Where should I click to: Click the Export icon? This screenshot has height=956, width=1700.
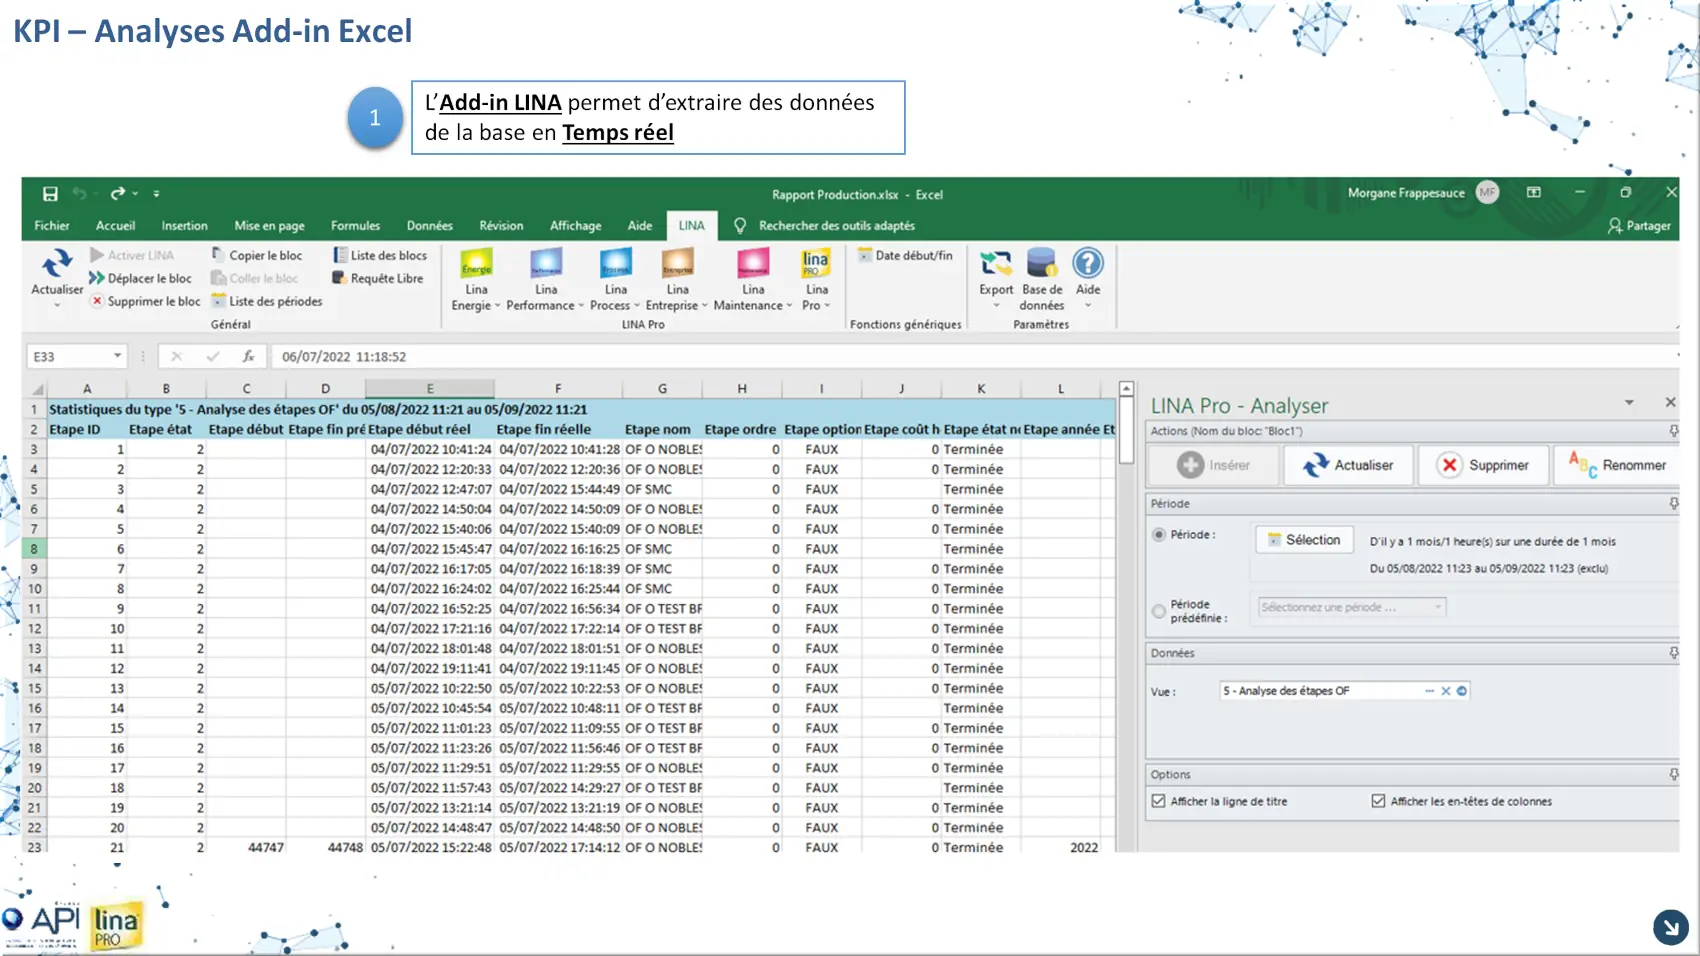pos(996,264)
